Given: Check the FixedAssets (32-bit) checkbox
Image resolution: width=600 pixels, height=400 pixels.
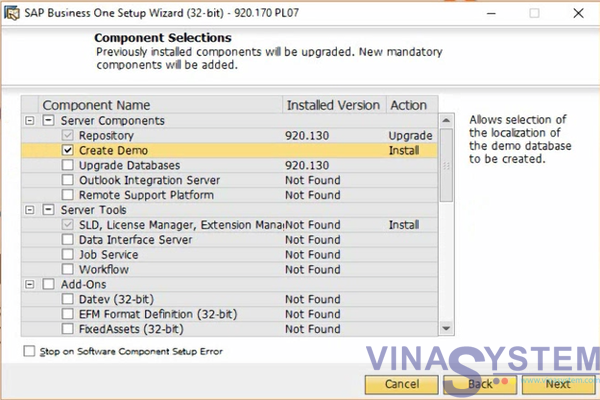Looking at the screenshot, I should [x=67, y=329].
